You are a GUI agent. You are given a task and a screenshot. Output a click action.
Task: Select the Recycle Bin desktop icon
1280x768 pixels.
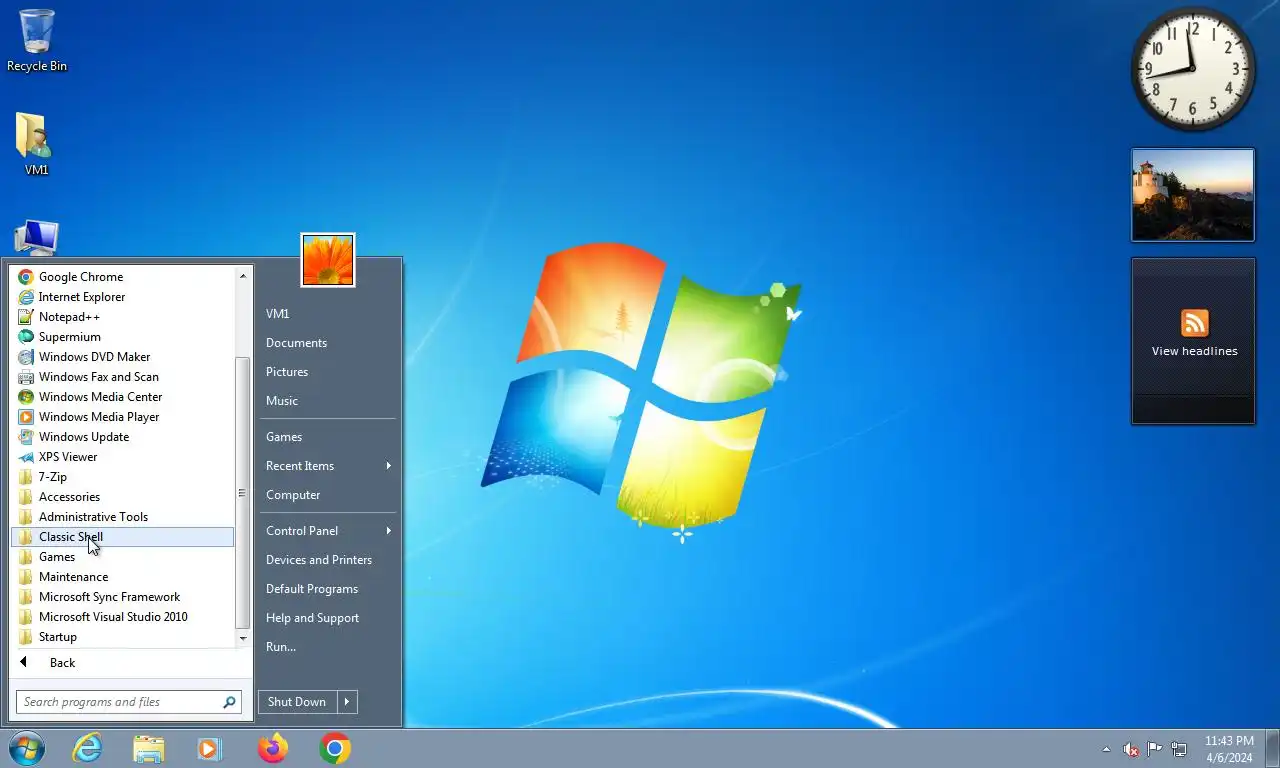(x=37, y=41)
